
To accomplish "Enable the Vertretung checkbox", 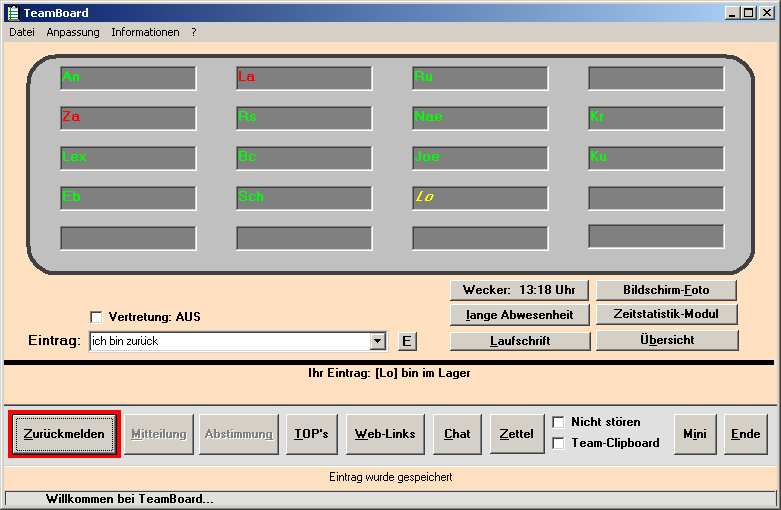I will pos(97,317).
